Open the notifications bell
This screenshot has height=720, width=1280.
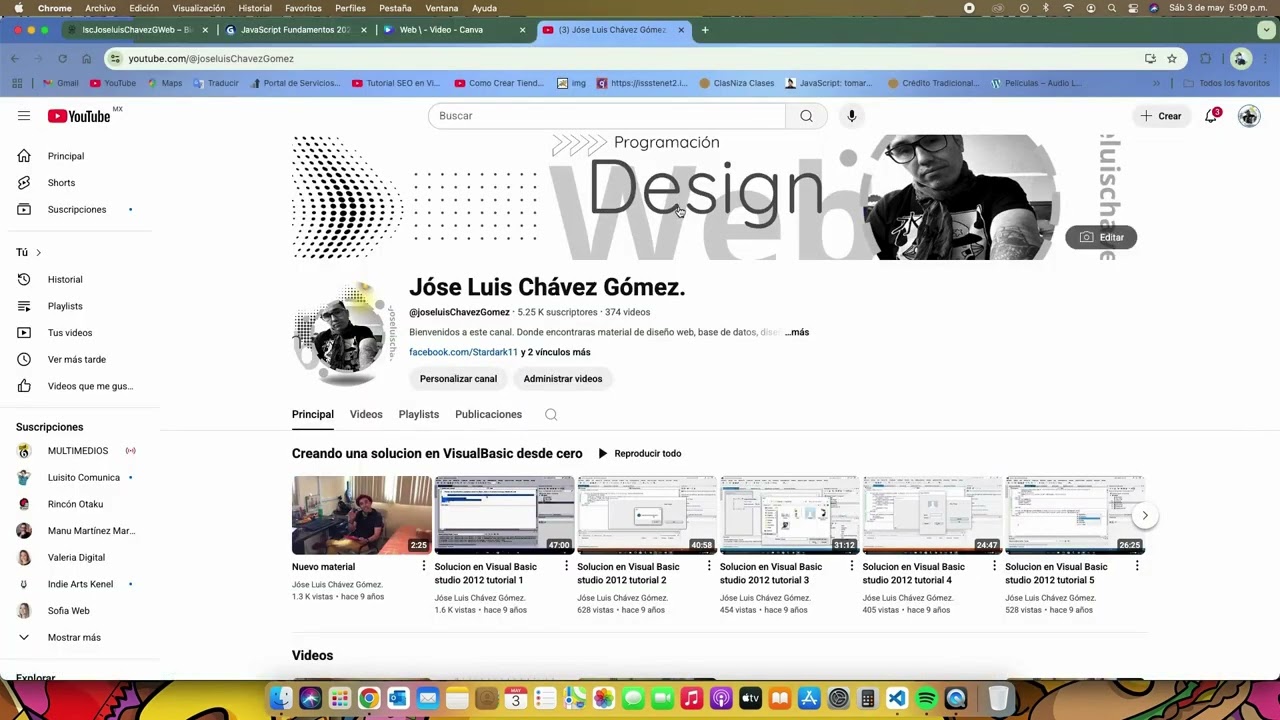(1211, 116)
